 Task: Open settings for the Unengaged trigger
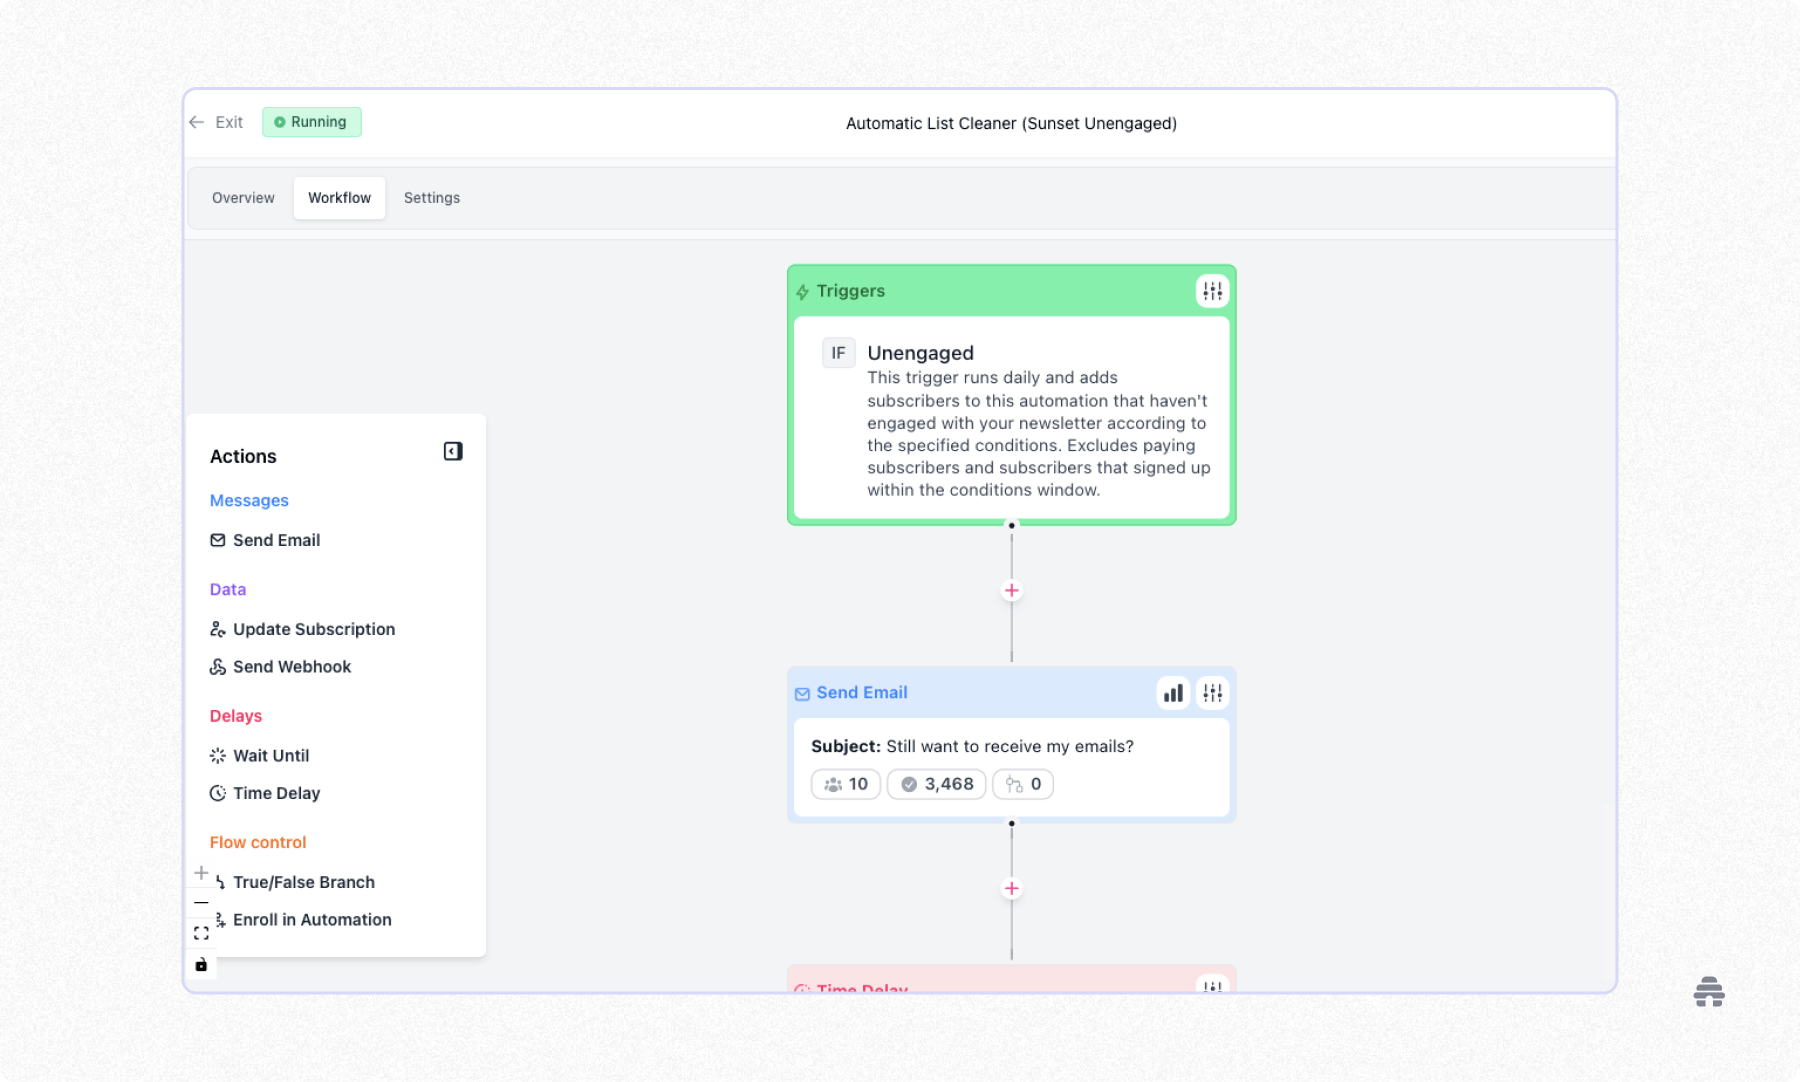(x=1211, y=291)
